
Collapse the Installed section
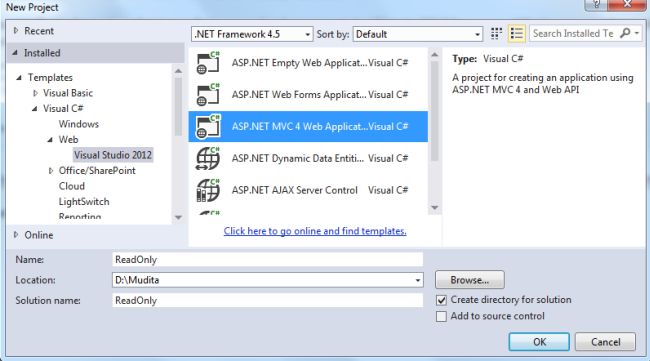pos(15,53)
